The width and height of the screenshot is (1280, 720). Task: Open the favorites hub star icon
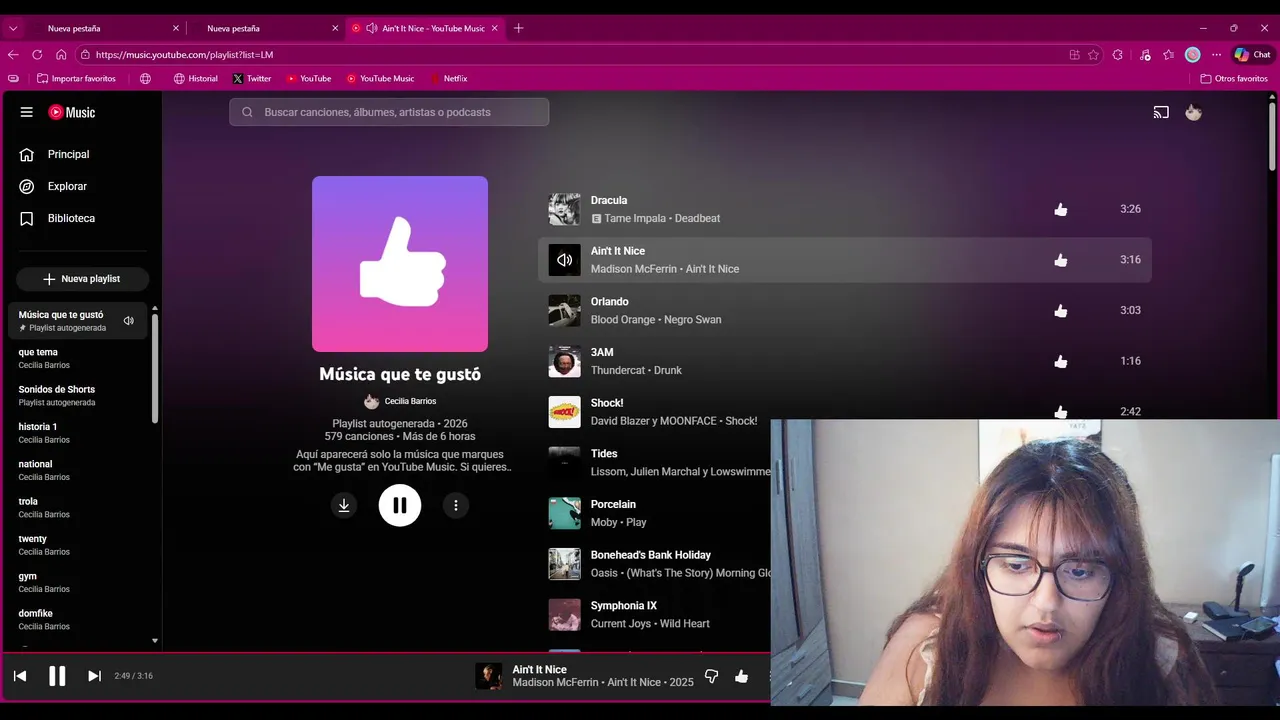[x=1168, y=55]
